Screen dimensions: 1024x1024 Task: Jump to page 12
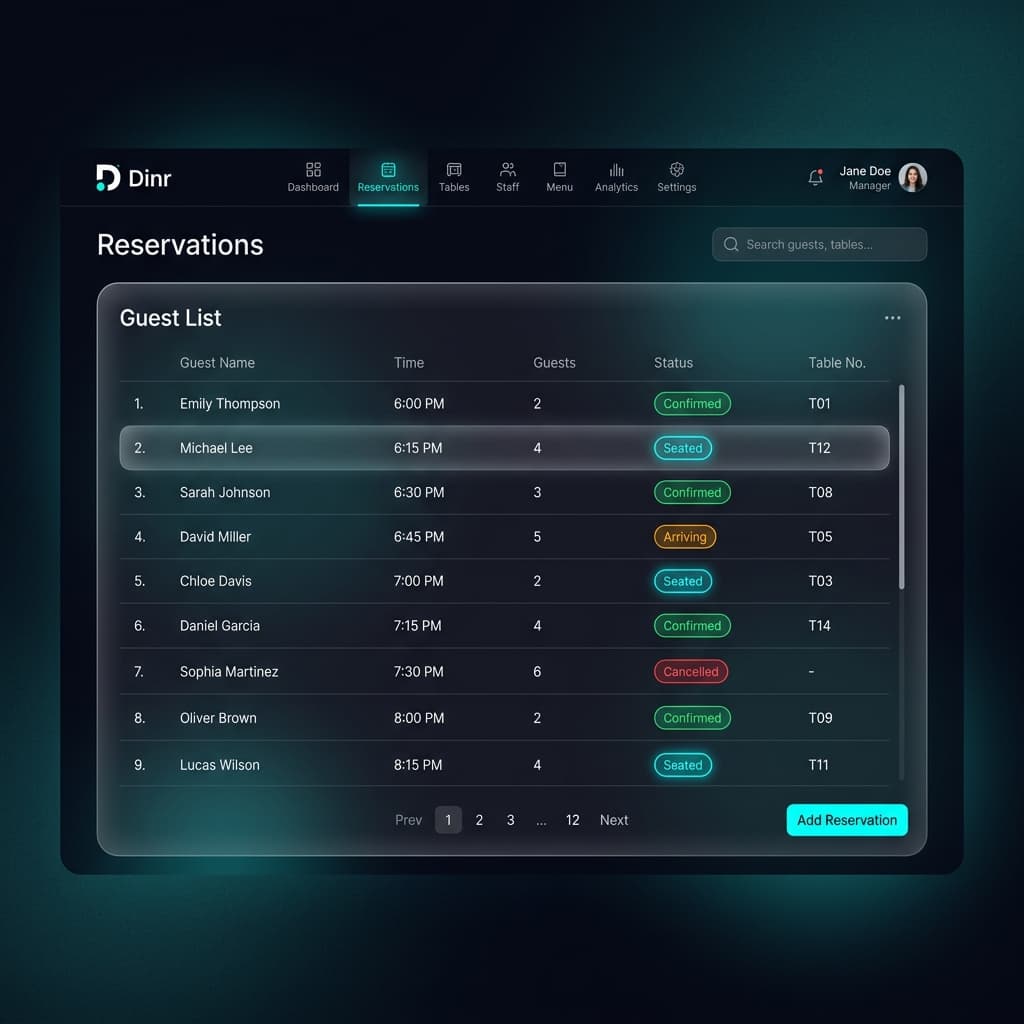pyautogui.click(x=572, y=820)
